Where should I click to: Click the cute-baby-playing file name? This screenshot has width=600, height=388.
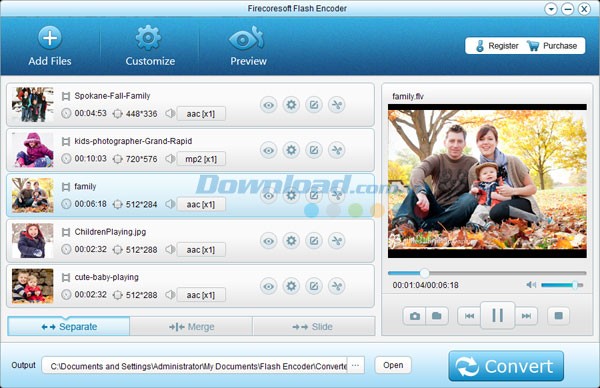pyautogui.click(x=106, y=277)
